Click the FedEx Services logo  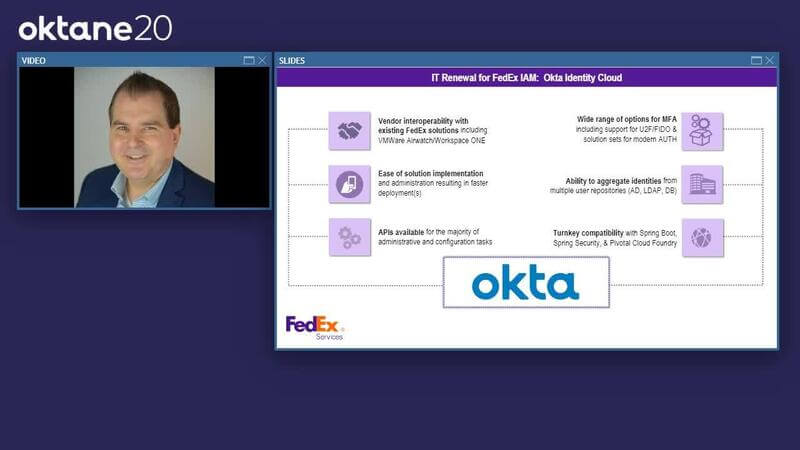315,327
